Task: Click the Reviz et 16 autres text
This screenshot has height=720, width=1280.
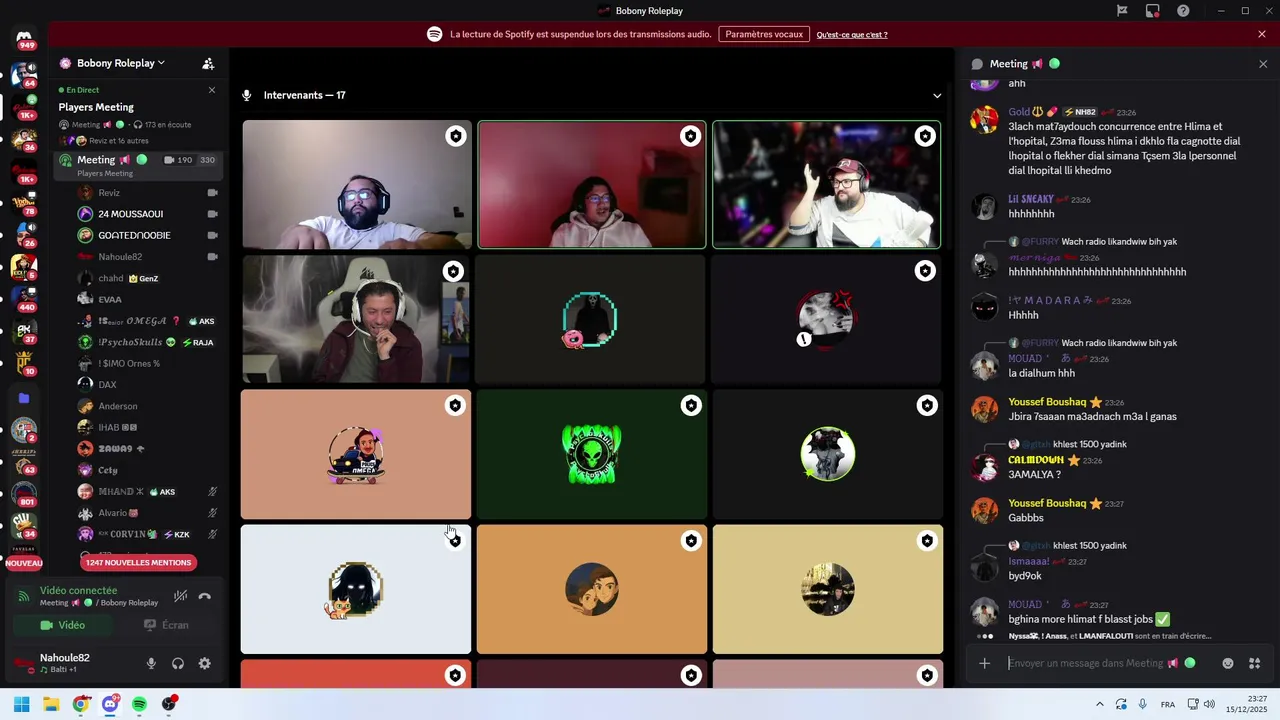Action: 117,141
